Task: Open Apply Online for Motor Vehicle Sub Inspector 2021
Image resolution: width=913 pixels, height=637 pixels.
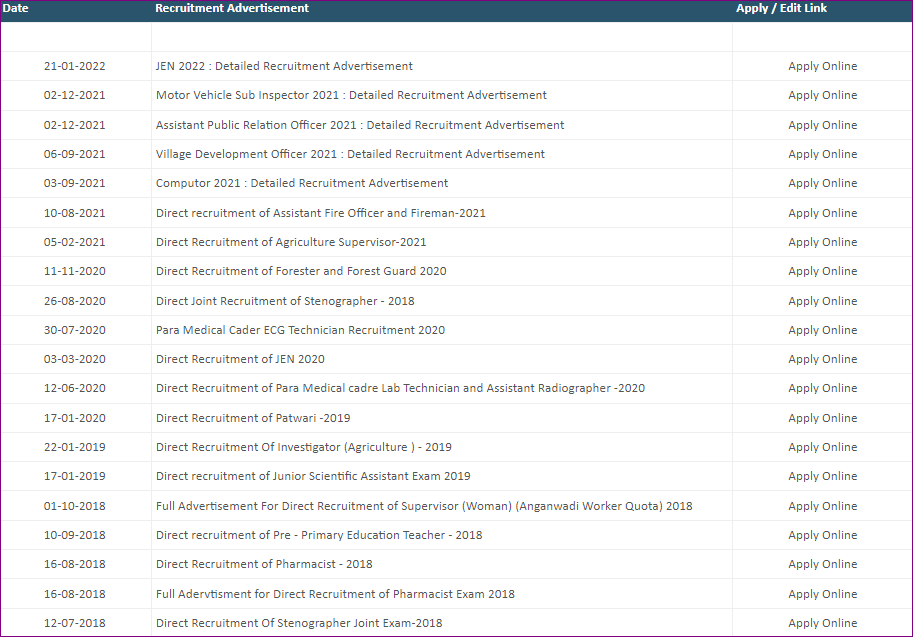Action: coord(822,95)
